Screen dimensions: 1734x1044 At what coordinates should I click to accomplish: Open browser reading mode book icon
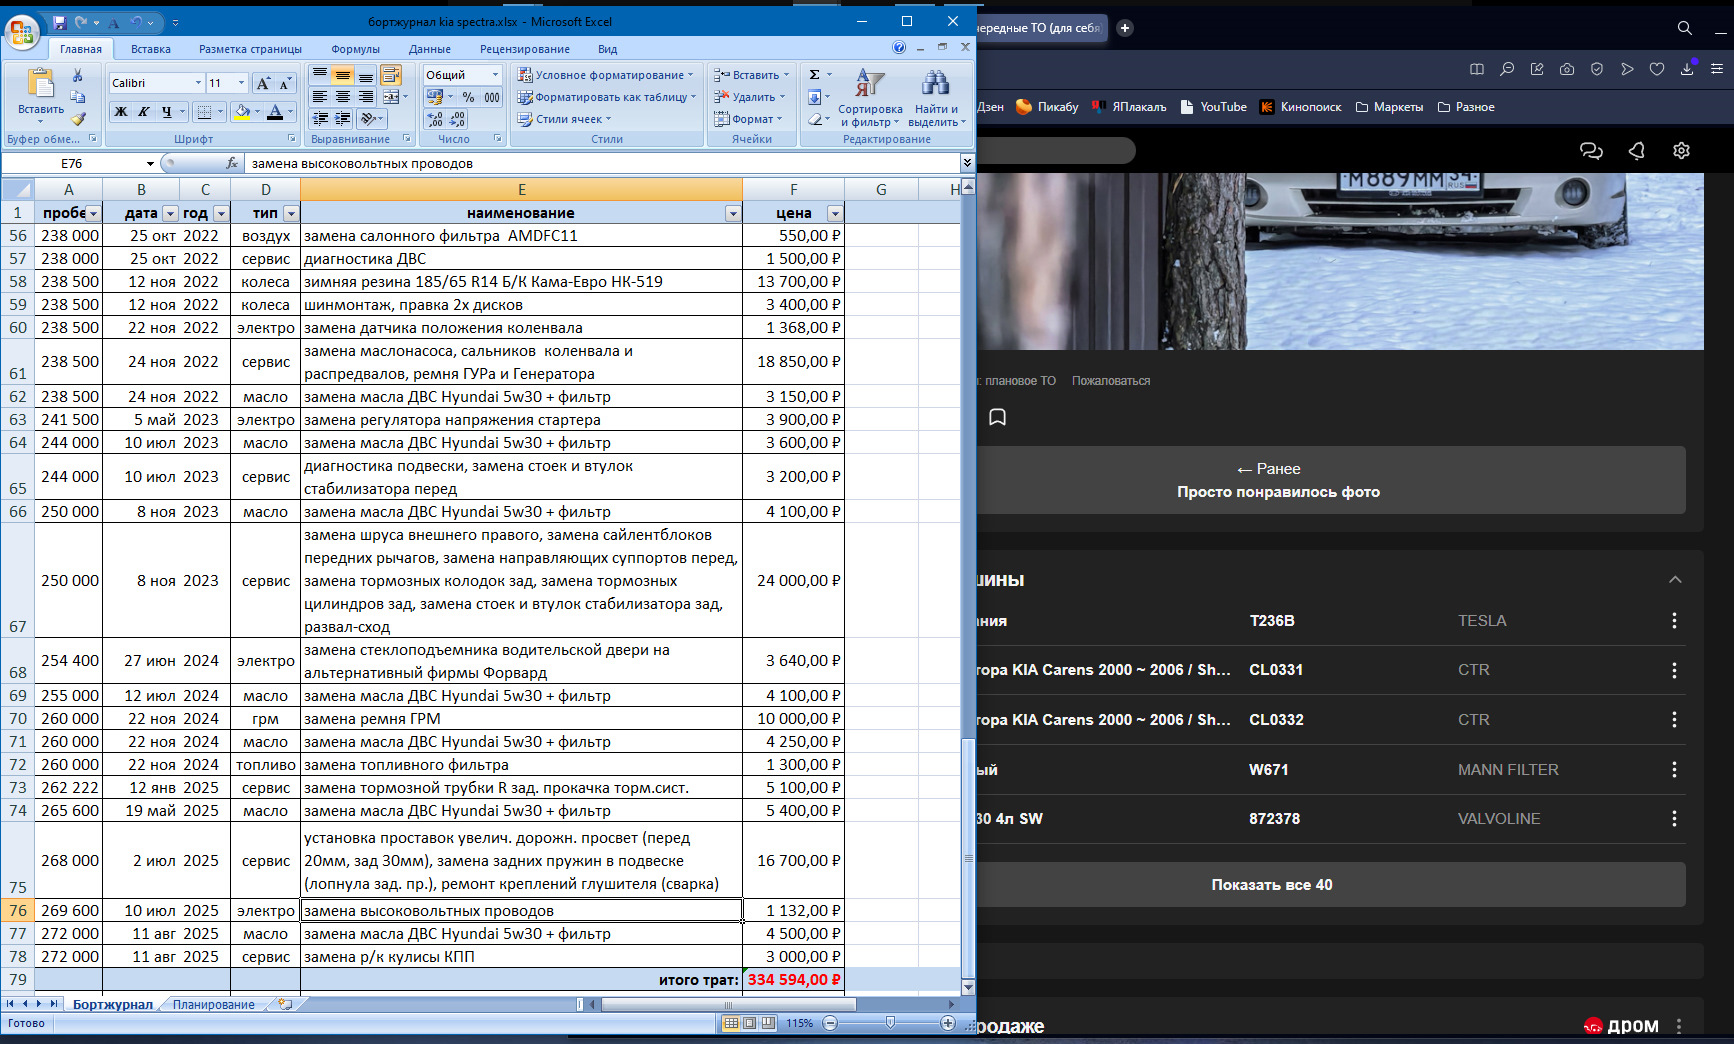(x=1477, y=69)
